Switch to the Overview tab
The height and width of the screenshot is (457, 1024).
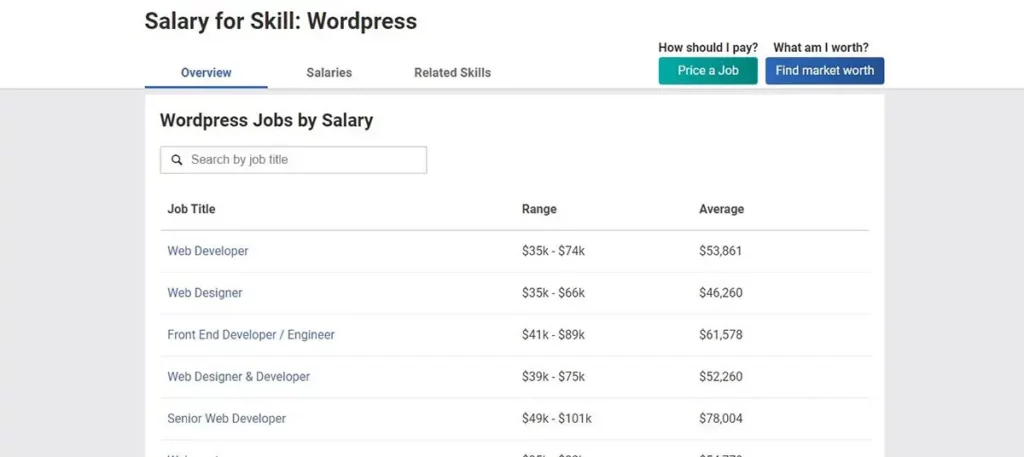click(x=206, y=73)
